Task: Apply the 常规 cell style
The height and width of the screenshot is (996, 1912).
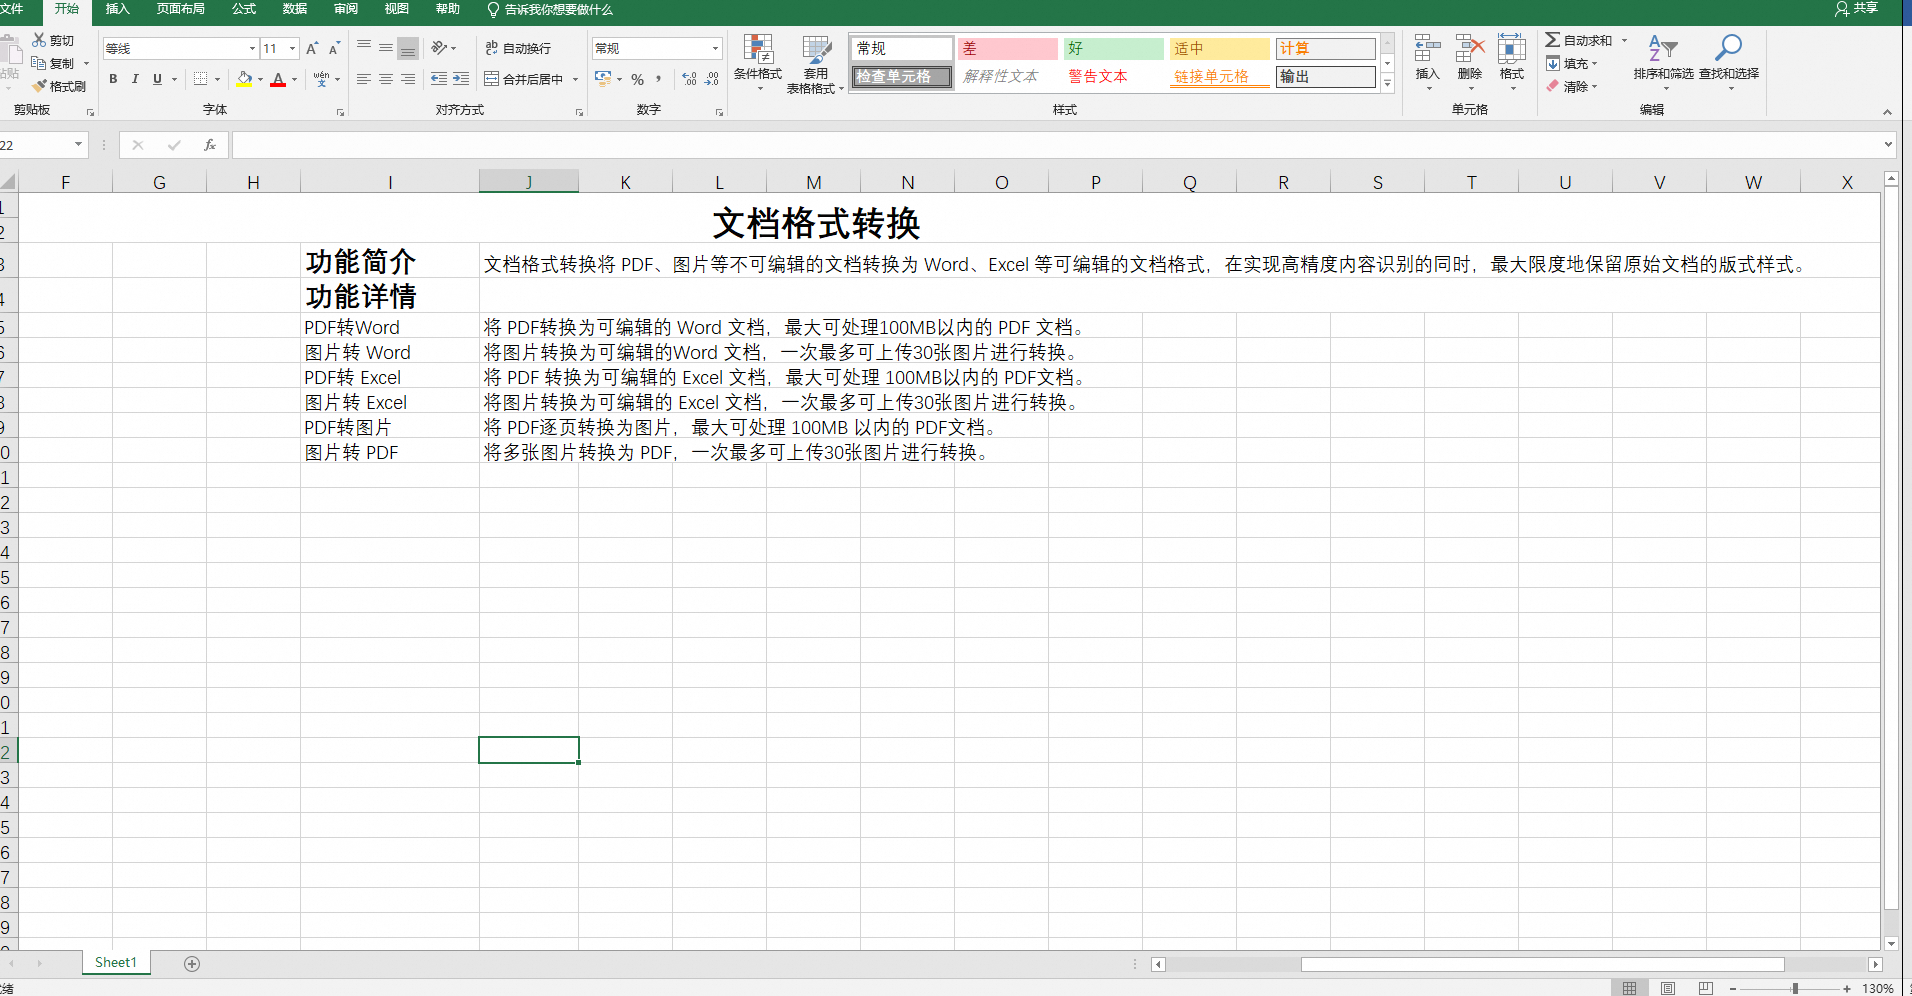Action: tap(901, 48)
